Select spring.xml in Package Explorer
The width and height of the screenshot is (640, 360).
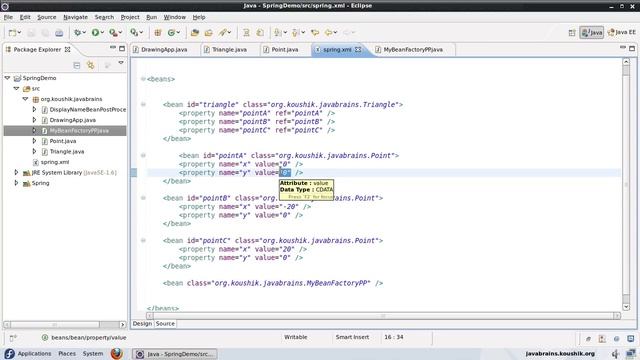(x=55, y=162)
